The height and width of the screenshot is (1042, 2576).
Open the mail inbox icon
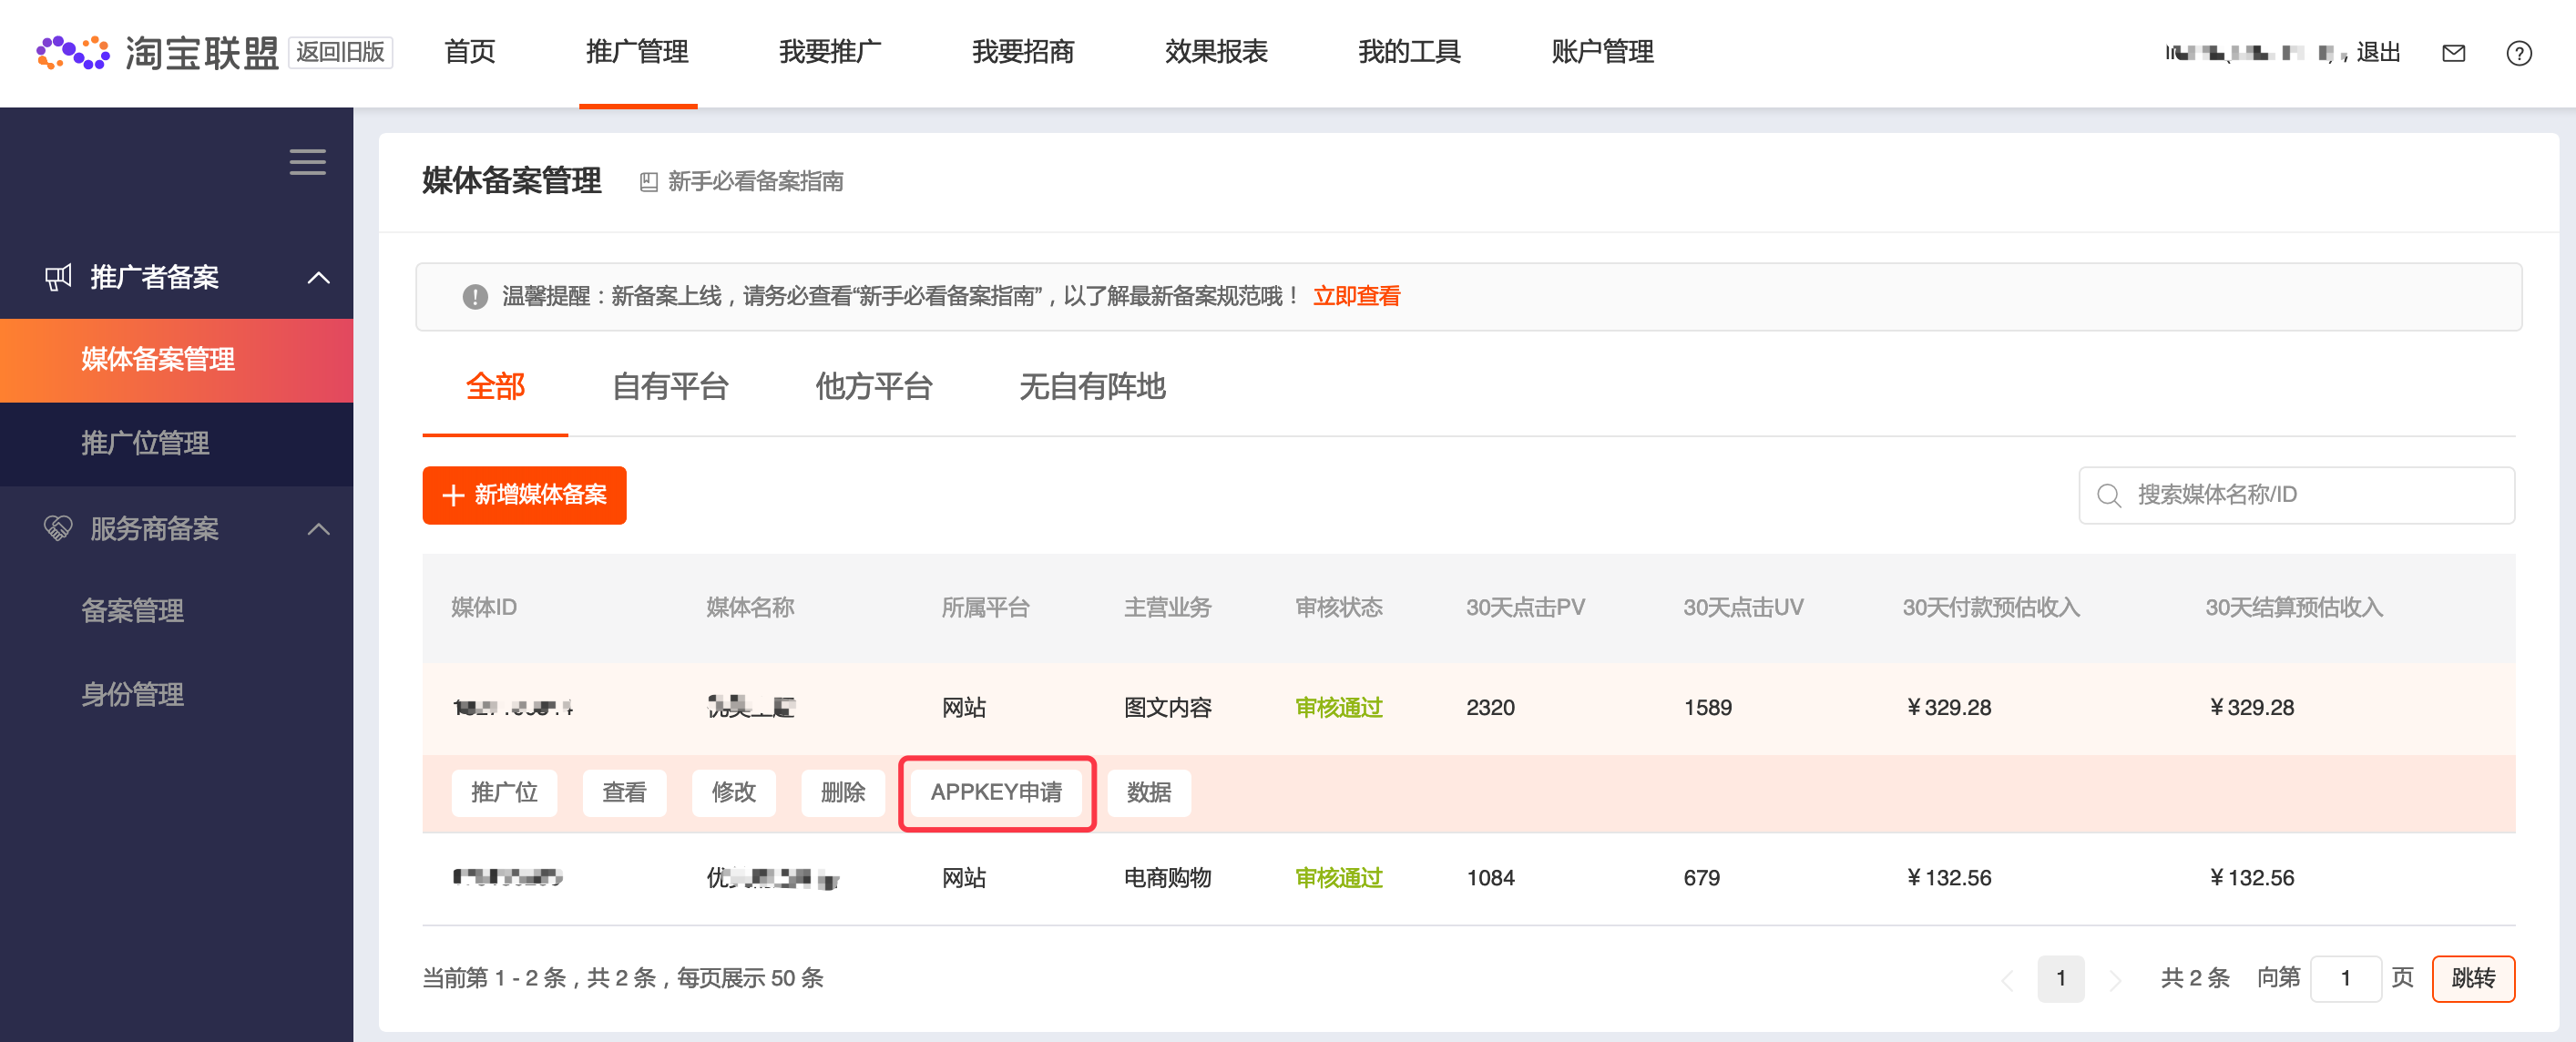click(2453, 53)
